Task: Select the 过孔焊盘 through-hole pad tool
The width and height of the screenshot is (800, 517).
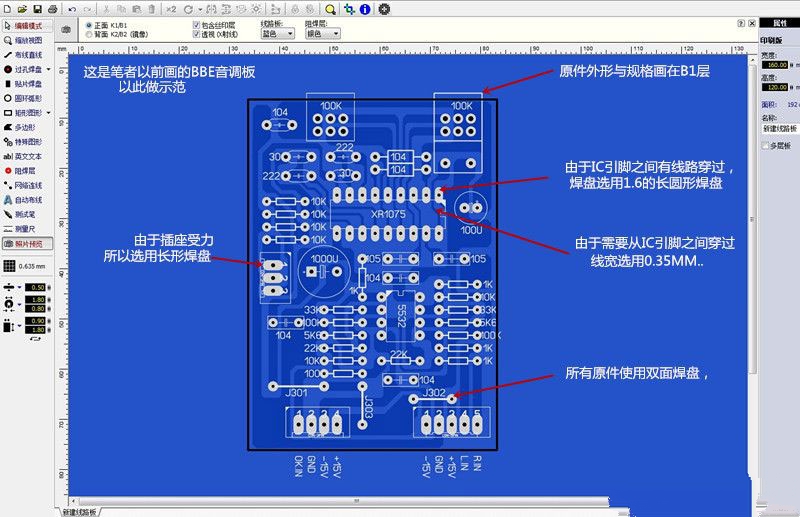Action: click(x=23, y=69)
